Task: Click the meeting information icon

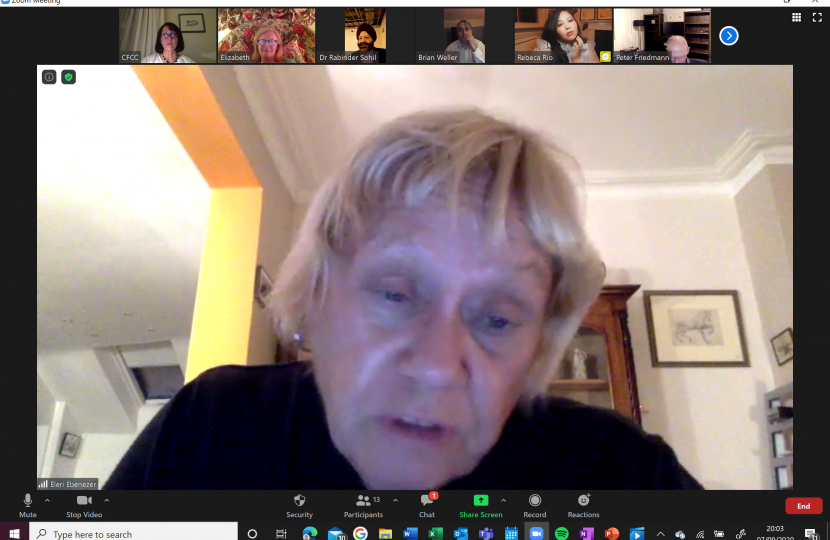Action: pyautogui.click(x=49, y=77)
